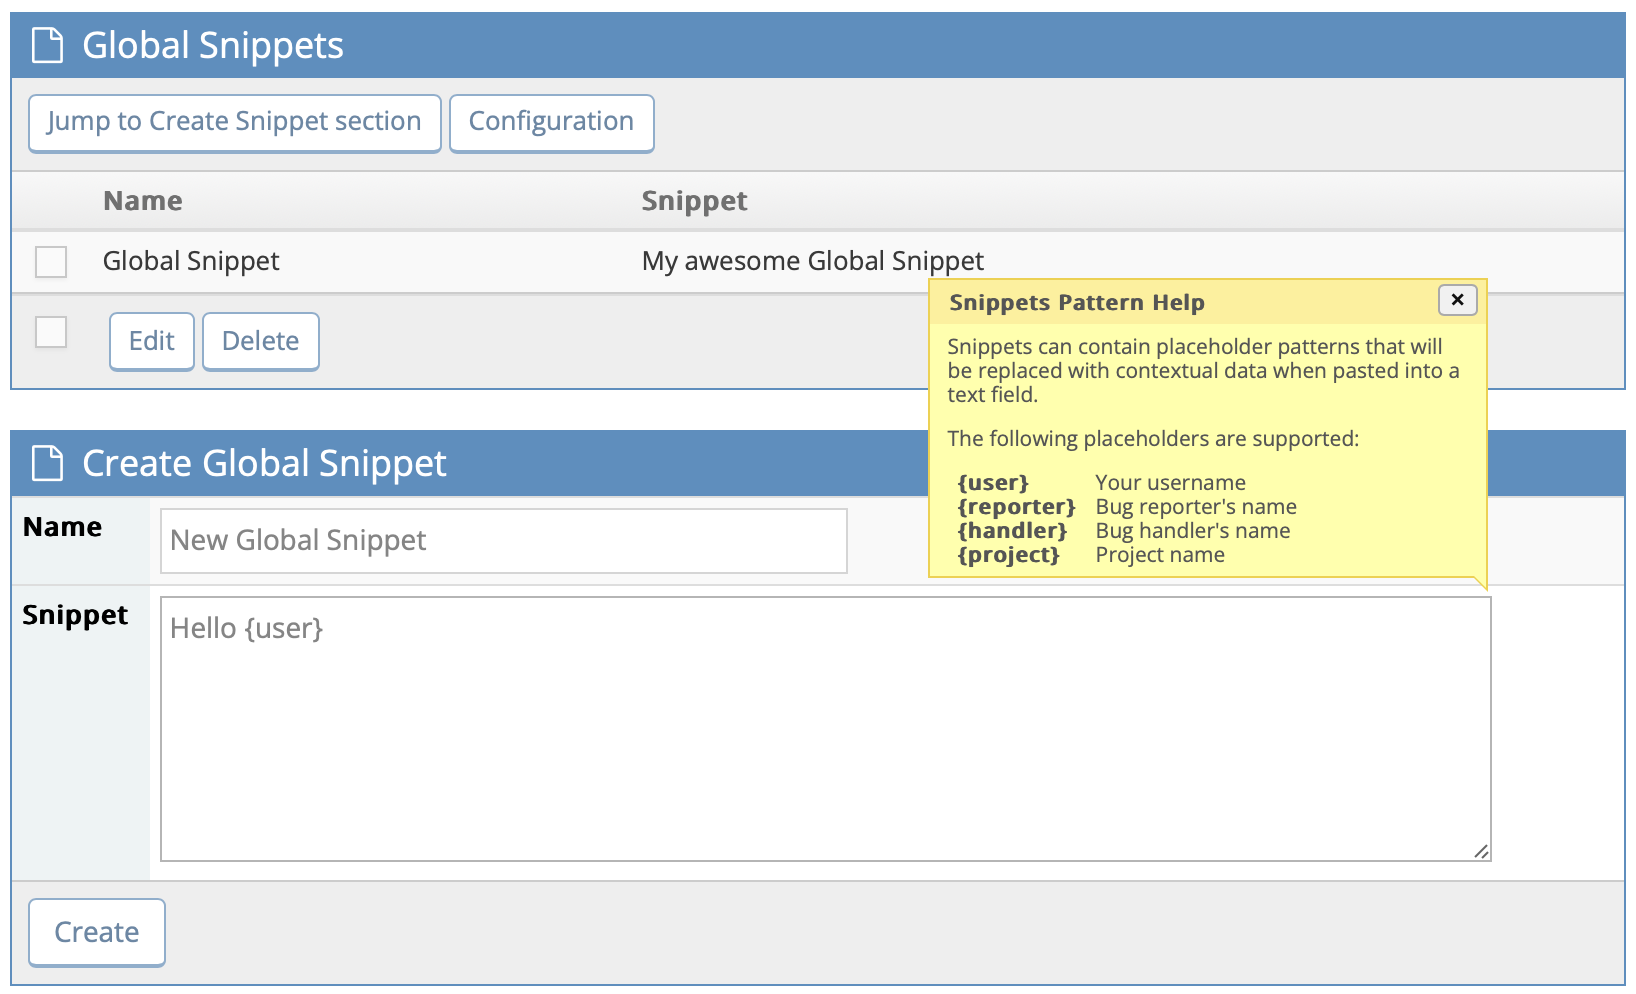
Task: Click the 'Snippets Pattern Help' title
Action: (x=1077, y=302)
